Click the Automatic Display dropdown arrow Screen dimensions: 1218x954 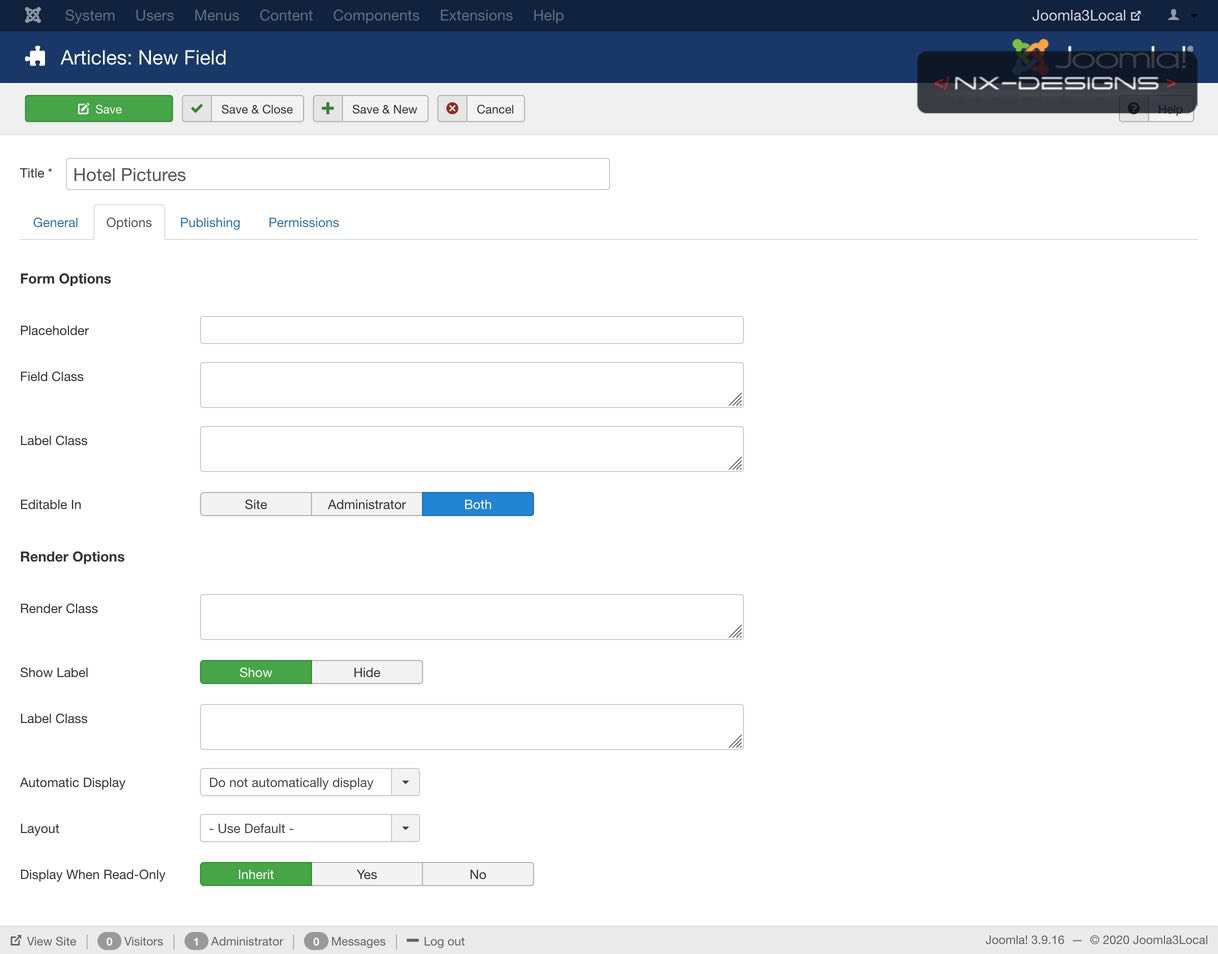click(405, 782)
